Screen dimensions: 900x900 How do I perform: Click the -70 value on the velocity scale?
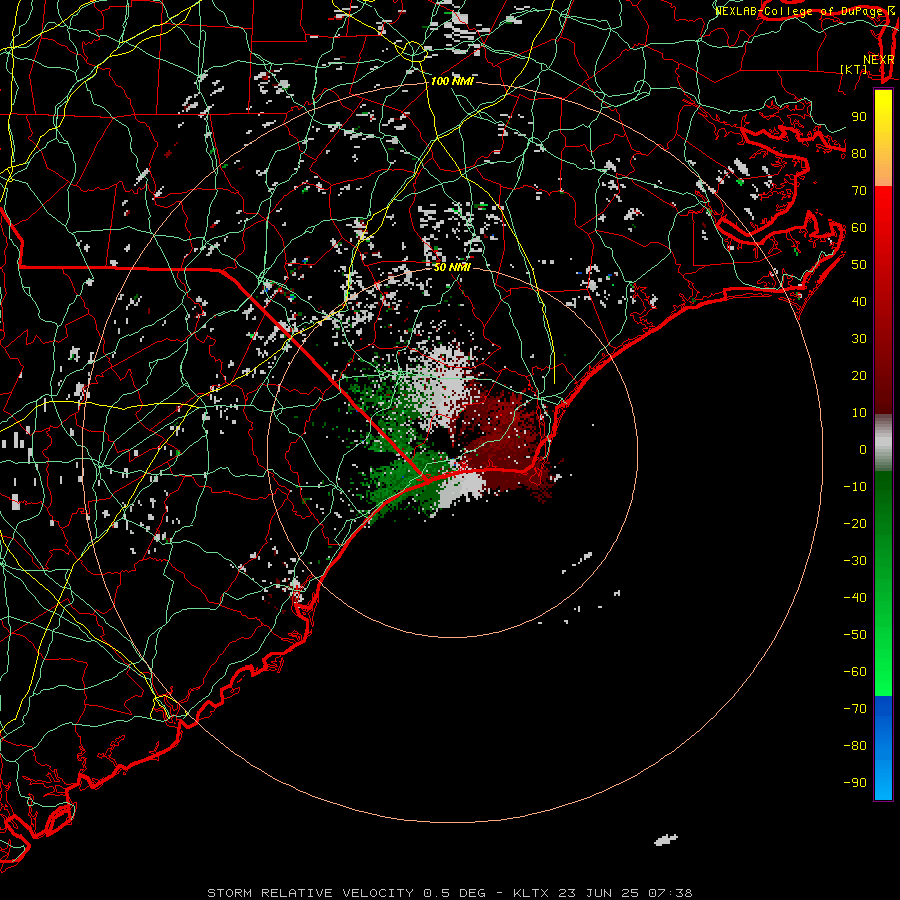point(855,709)
